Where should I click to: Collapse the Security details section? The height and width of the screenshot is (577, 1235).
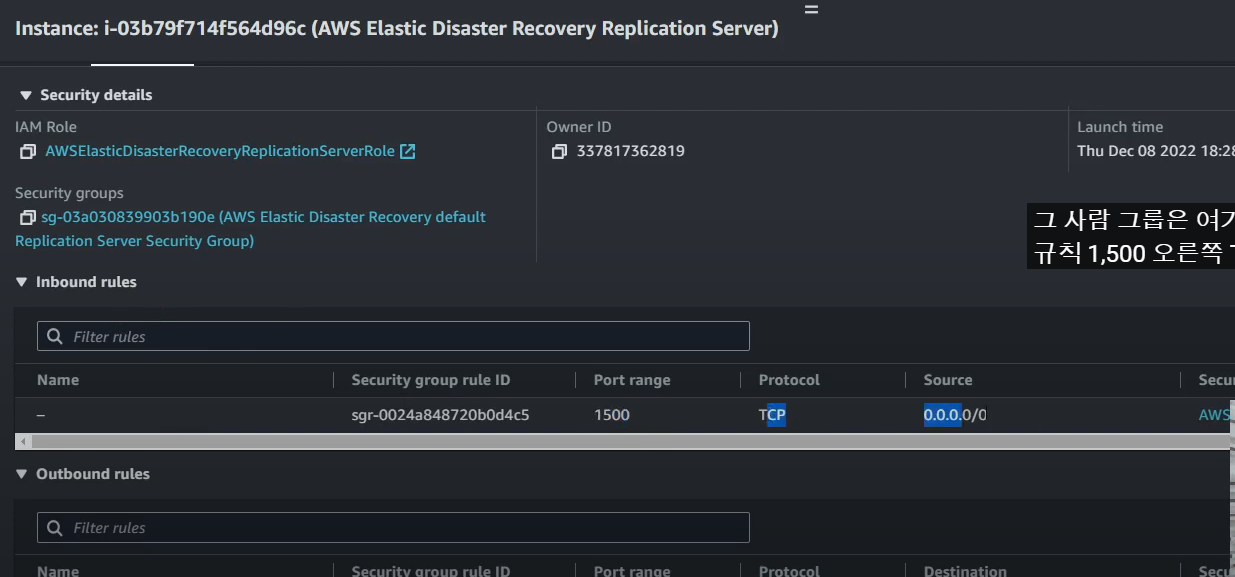coord(26,96)
